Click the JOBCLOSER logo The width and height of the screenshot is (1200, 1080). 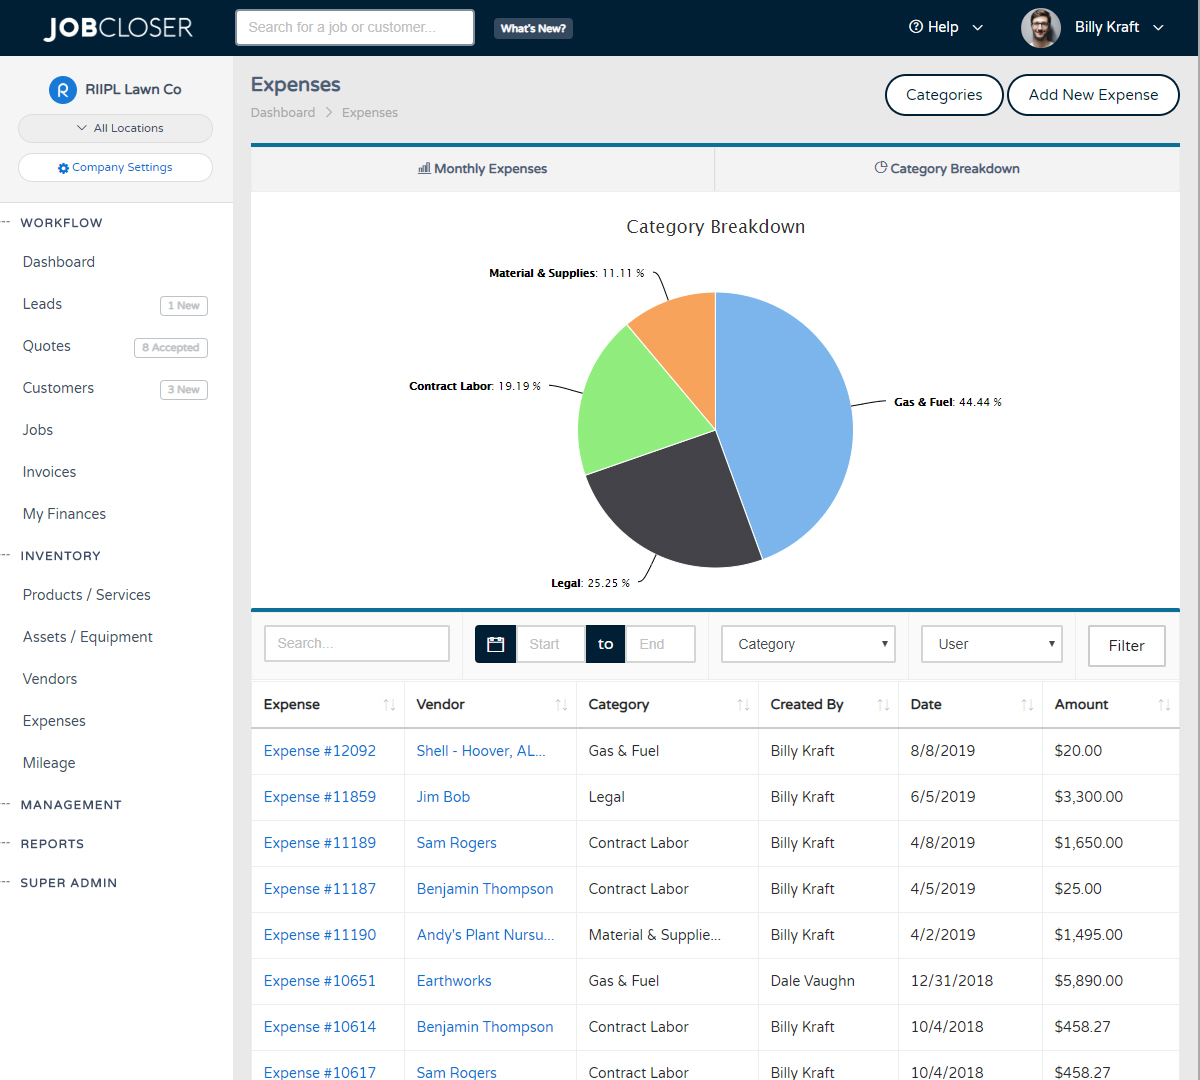[x=118, y=27]
